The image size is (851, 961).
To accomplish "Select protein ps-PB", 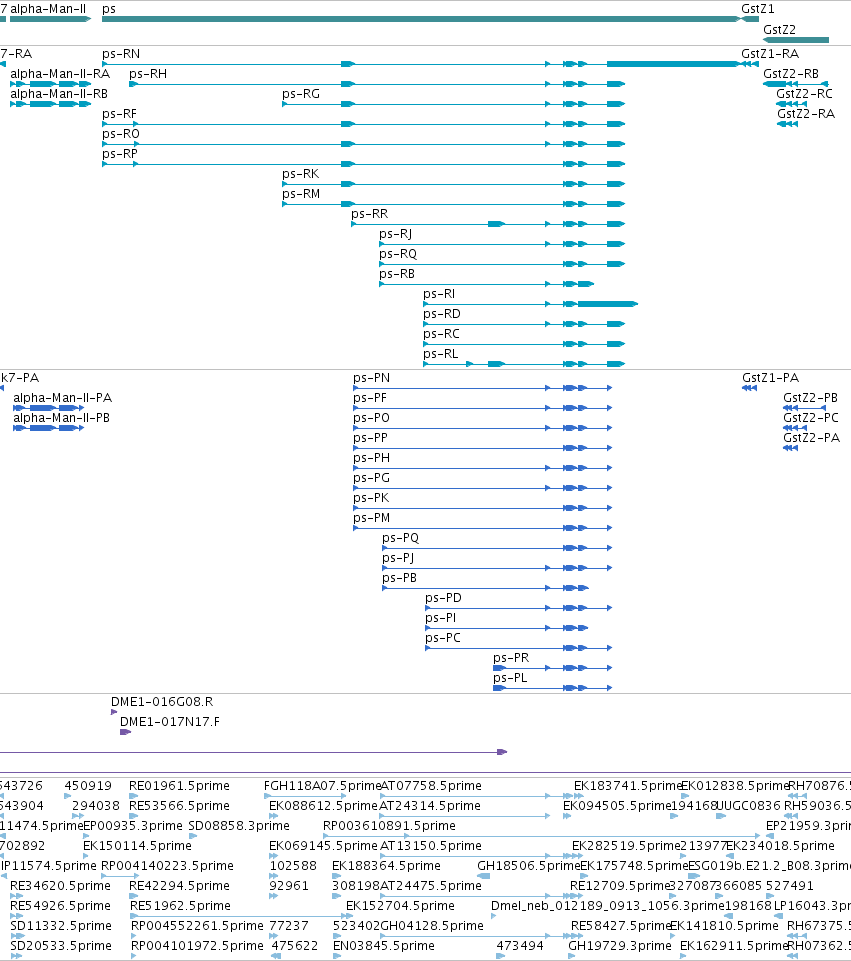I will point(486,588).
